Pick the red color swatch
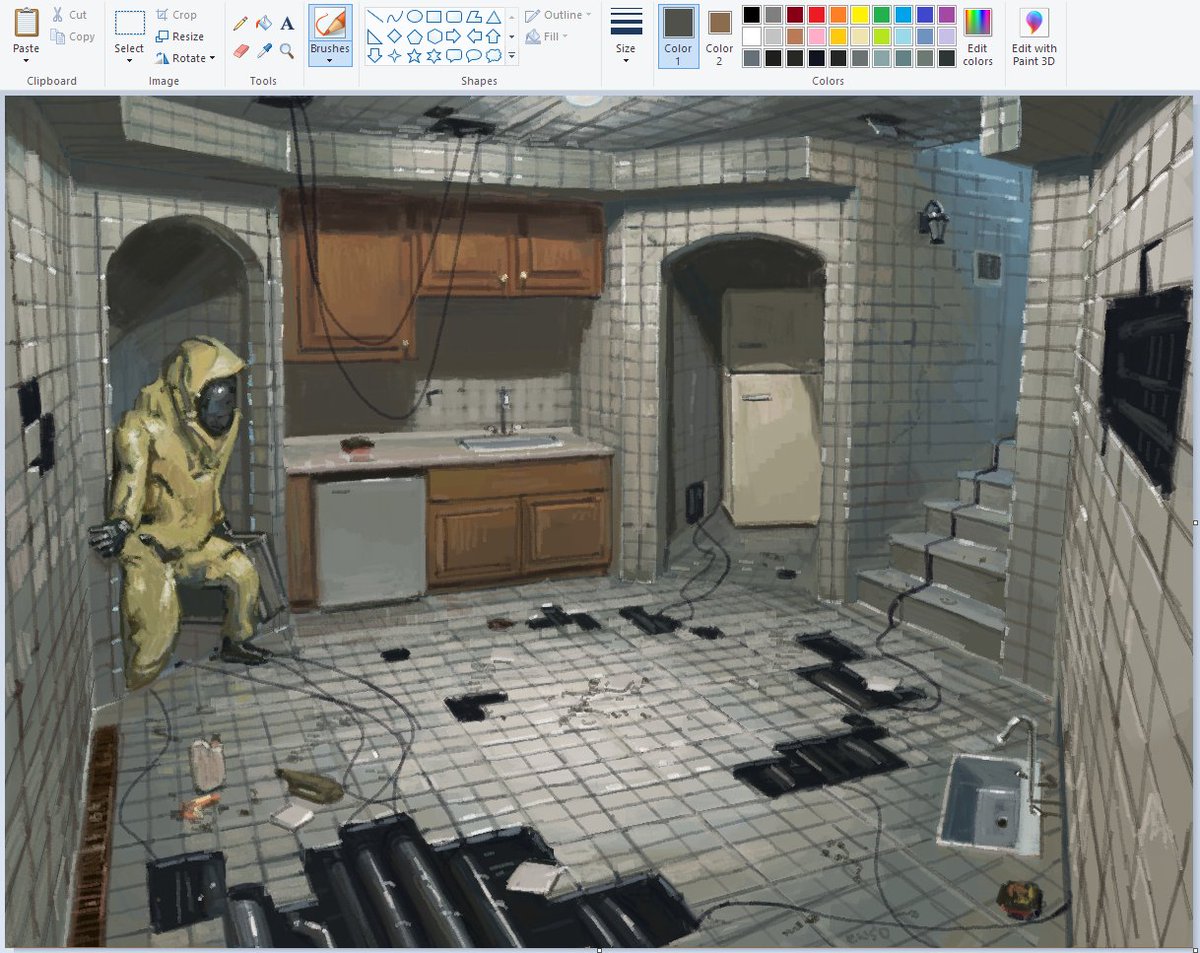1200x953 pixels. (x=816, y=15)
